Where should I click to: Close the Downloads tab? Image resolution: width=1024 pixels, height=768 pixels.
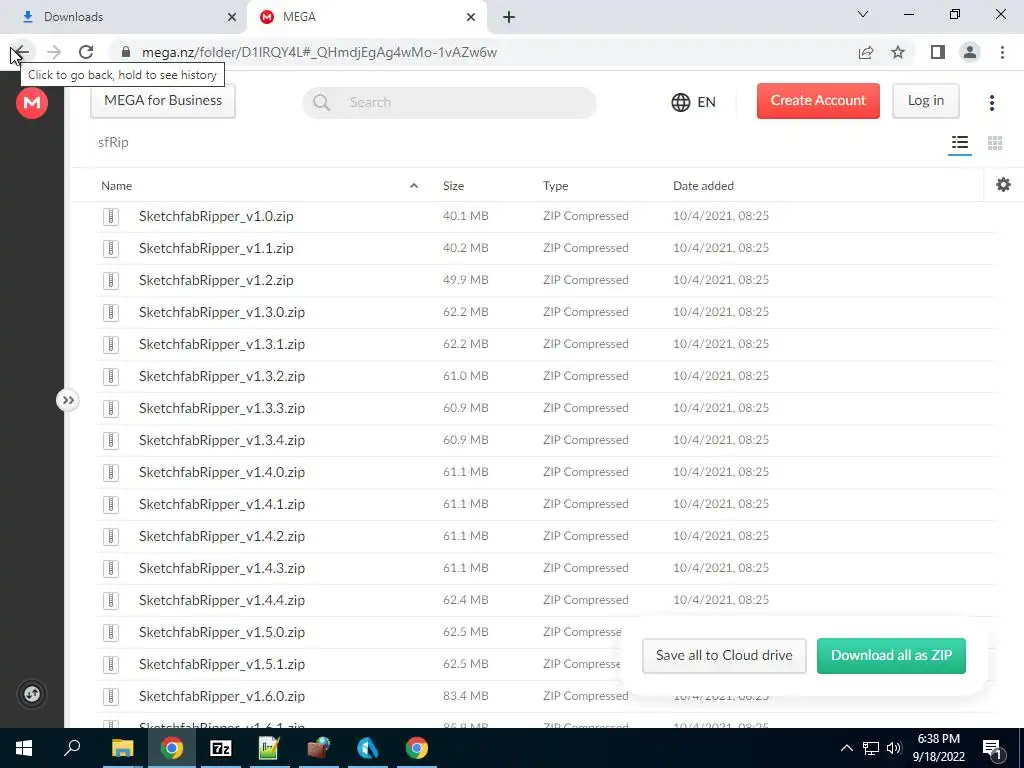tap(232, 17)
